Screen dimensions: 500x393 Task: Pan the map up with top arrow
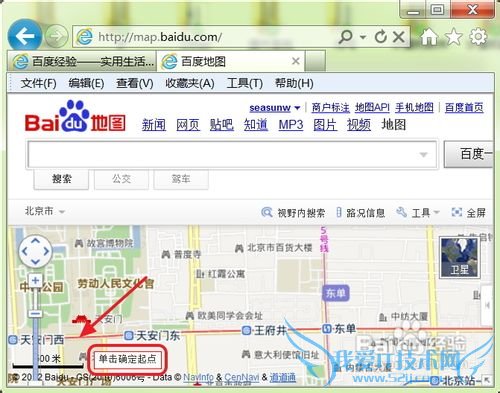tap(35, 240)
